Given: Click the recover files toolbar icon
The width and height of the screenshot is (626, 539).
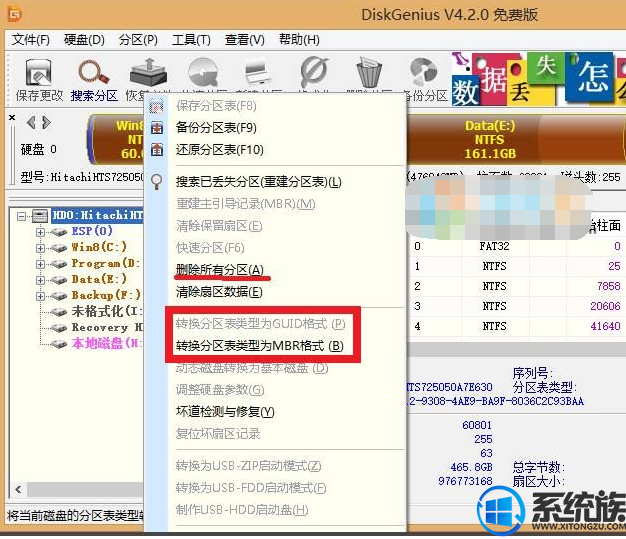Looking at the screenshot, I should (148, 72).
